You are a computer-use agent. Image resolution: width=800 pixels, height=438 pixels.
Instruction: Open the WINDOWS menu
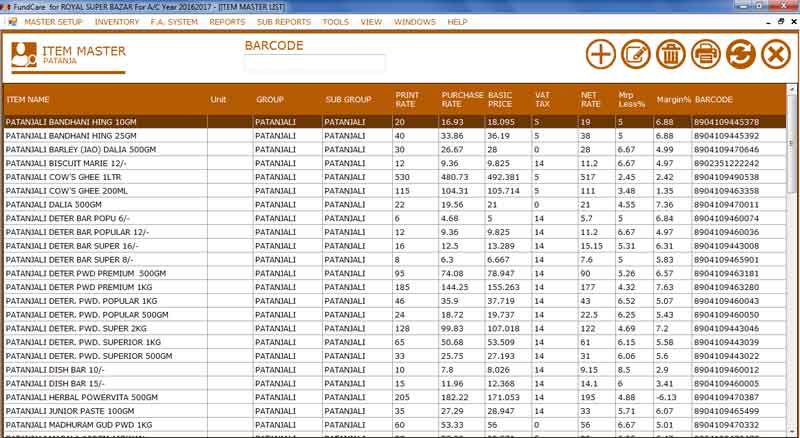click(414, 22)
